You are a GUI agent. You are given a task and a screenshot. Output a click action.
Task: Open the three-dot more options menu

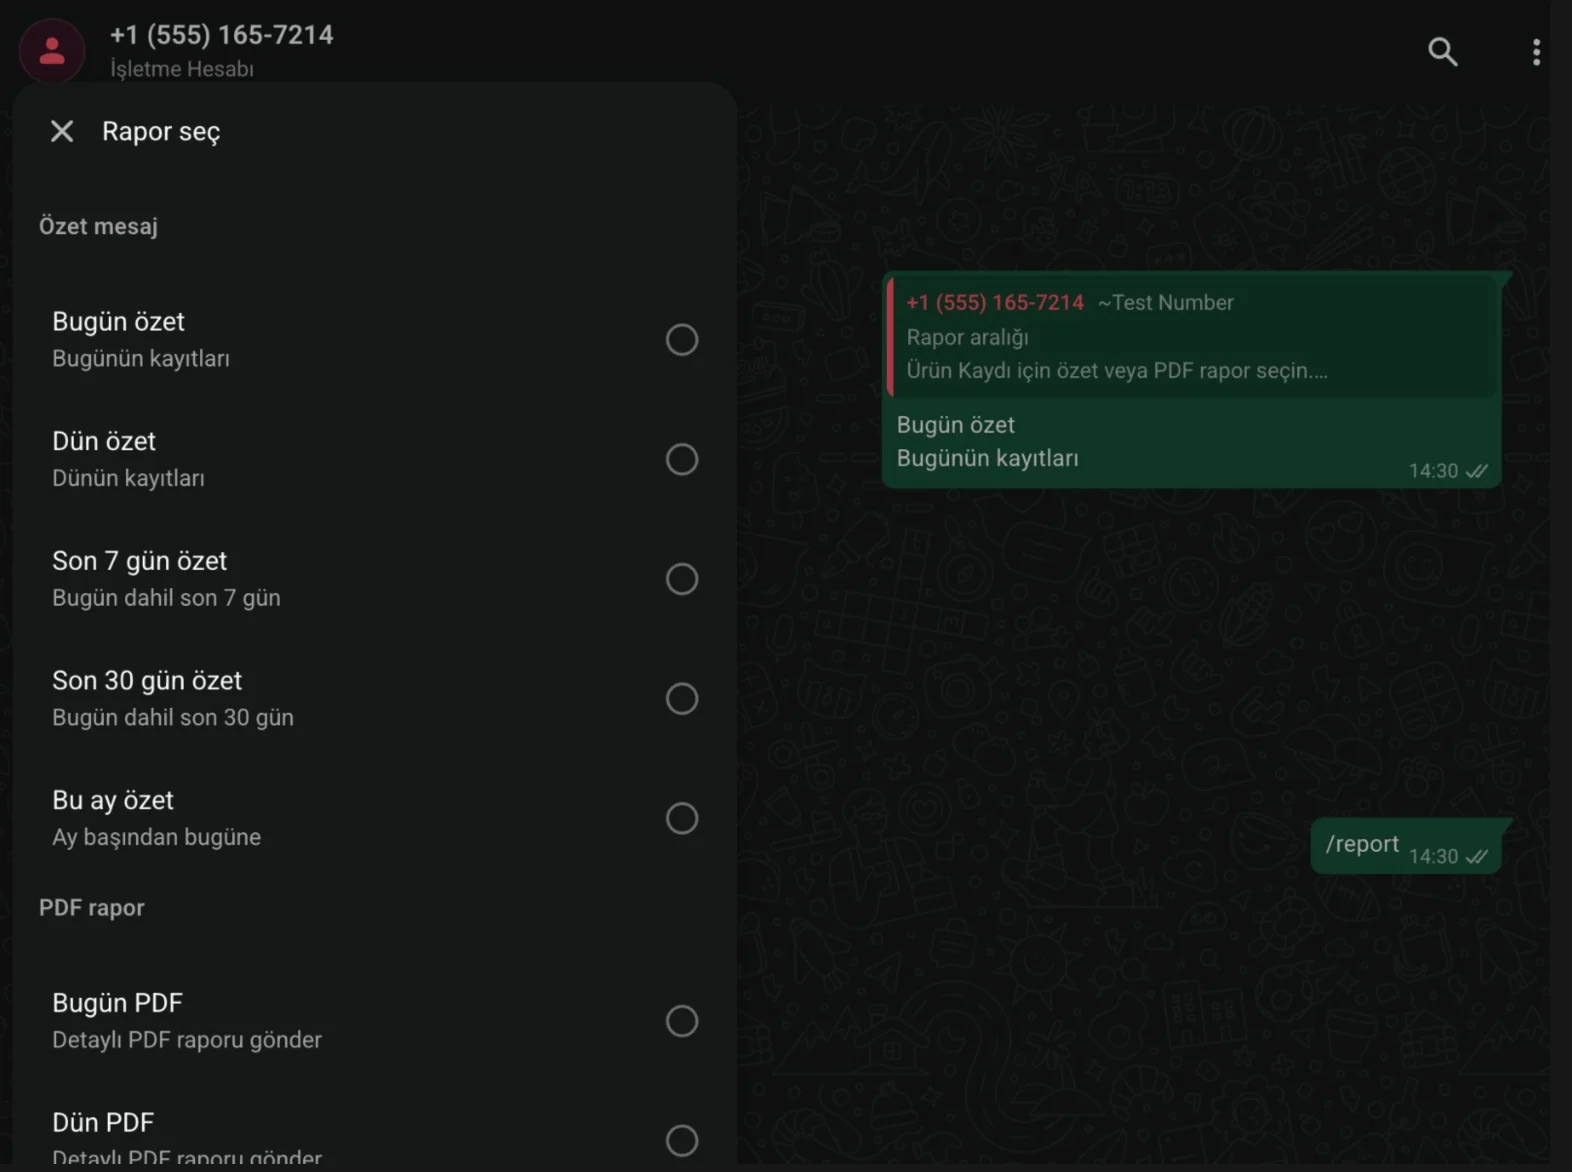[x=1536, y=52]
